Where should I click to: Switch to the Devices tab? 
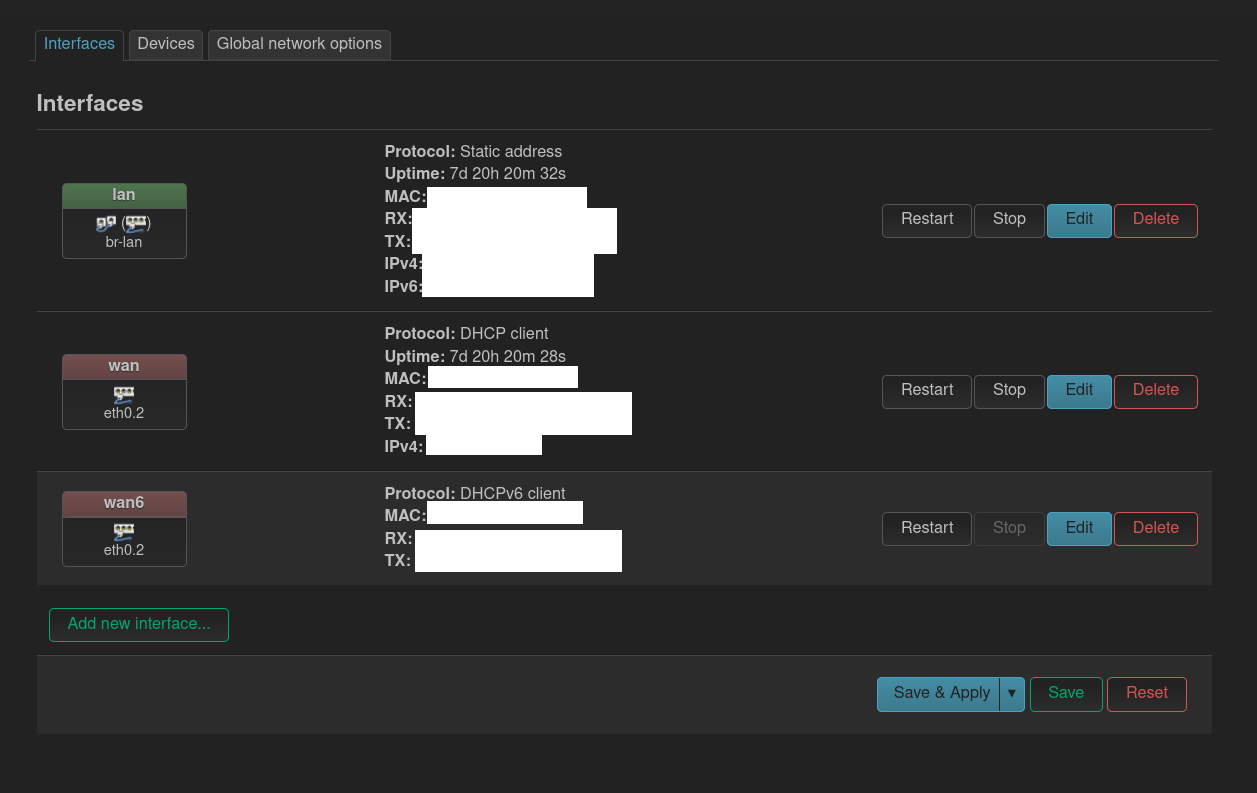point(166,44)
